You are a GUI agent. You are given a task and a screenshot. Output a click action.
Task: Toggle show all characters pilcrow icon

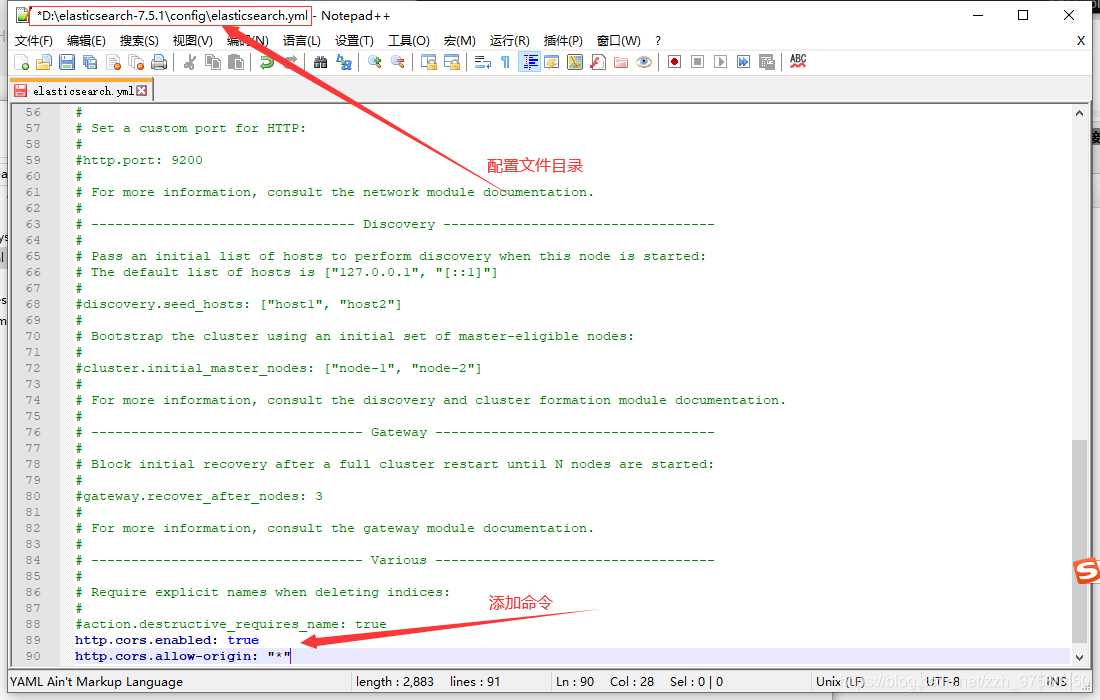click(x=505, y=62)
